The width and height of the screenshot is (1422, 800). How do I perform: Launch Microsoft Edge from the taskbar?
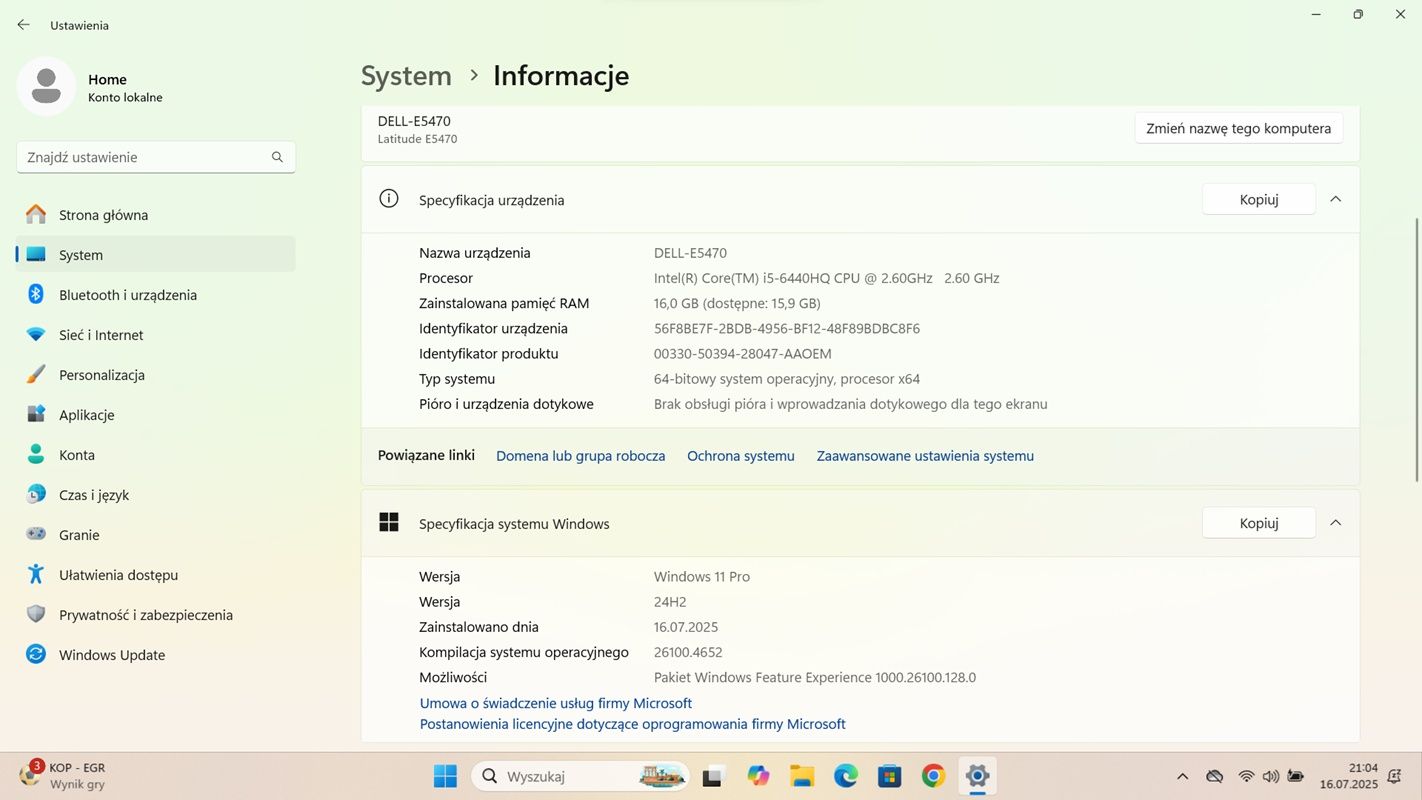(846, 776)
